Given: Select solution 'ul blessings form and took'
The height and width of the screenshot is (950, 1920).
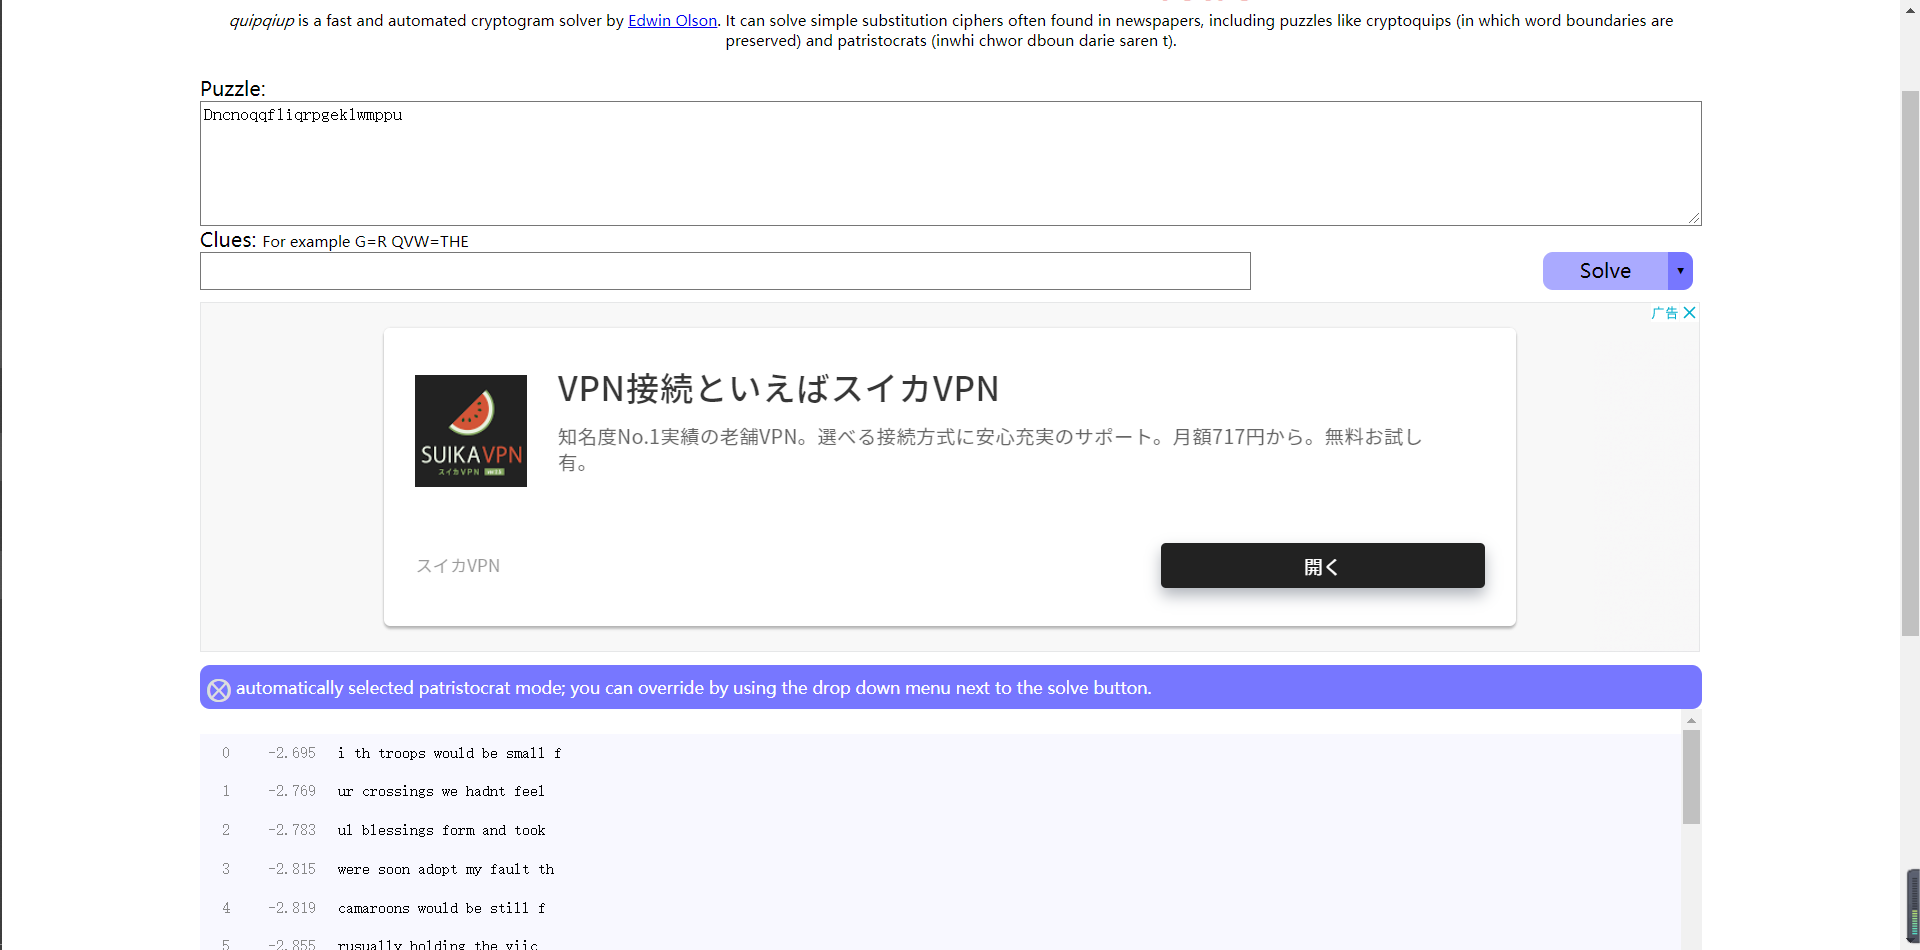Looking at the screenshot, I should click(441, 830).
